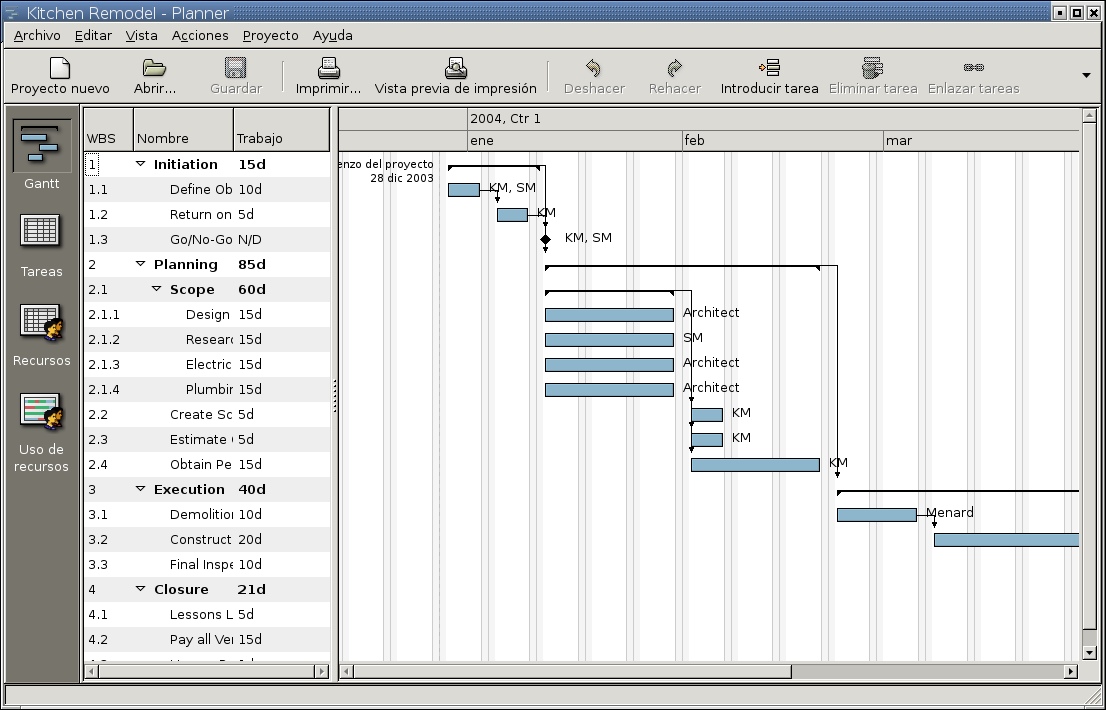Open the Archivo menu
Image resolution: width=1106 pixels, height=710 pixels.
37,35
